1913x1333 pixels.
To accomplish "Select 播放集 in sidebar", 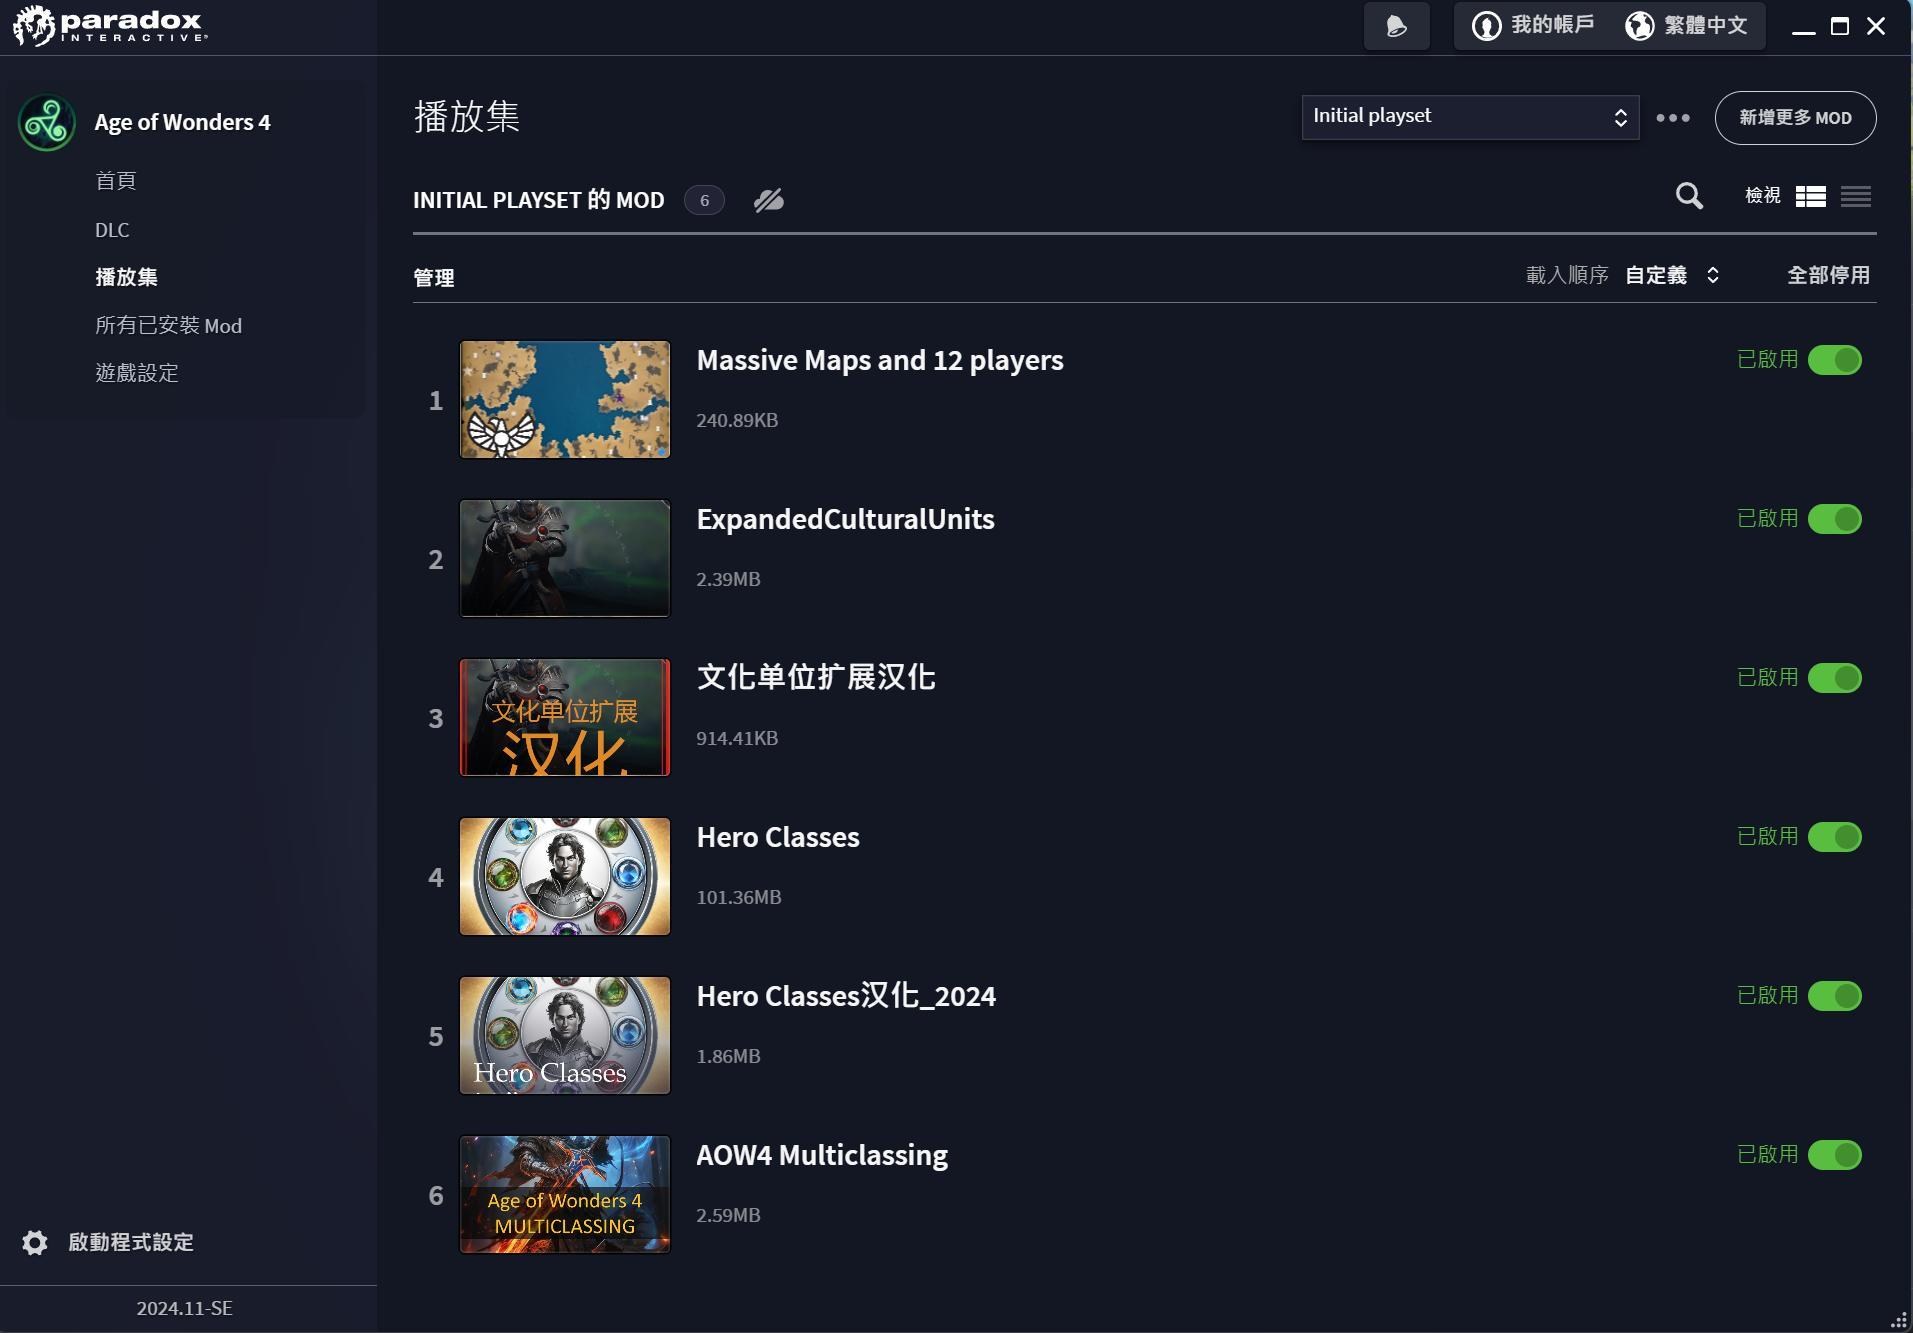I will tap(126, 277).
